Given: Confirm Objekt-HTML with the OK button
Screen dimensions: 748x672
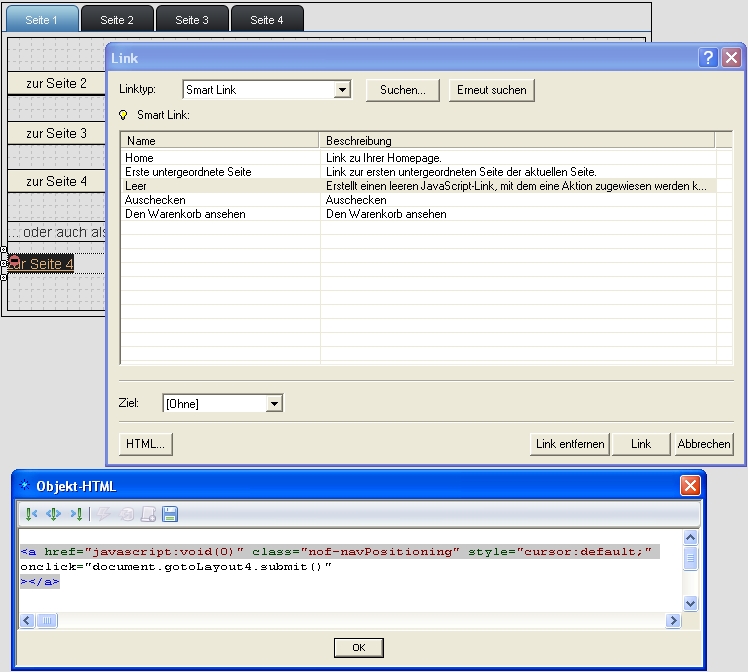Looking at the screenshot, I should 358,648.
